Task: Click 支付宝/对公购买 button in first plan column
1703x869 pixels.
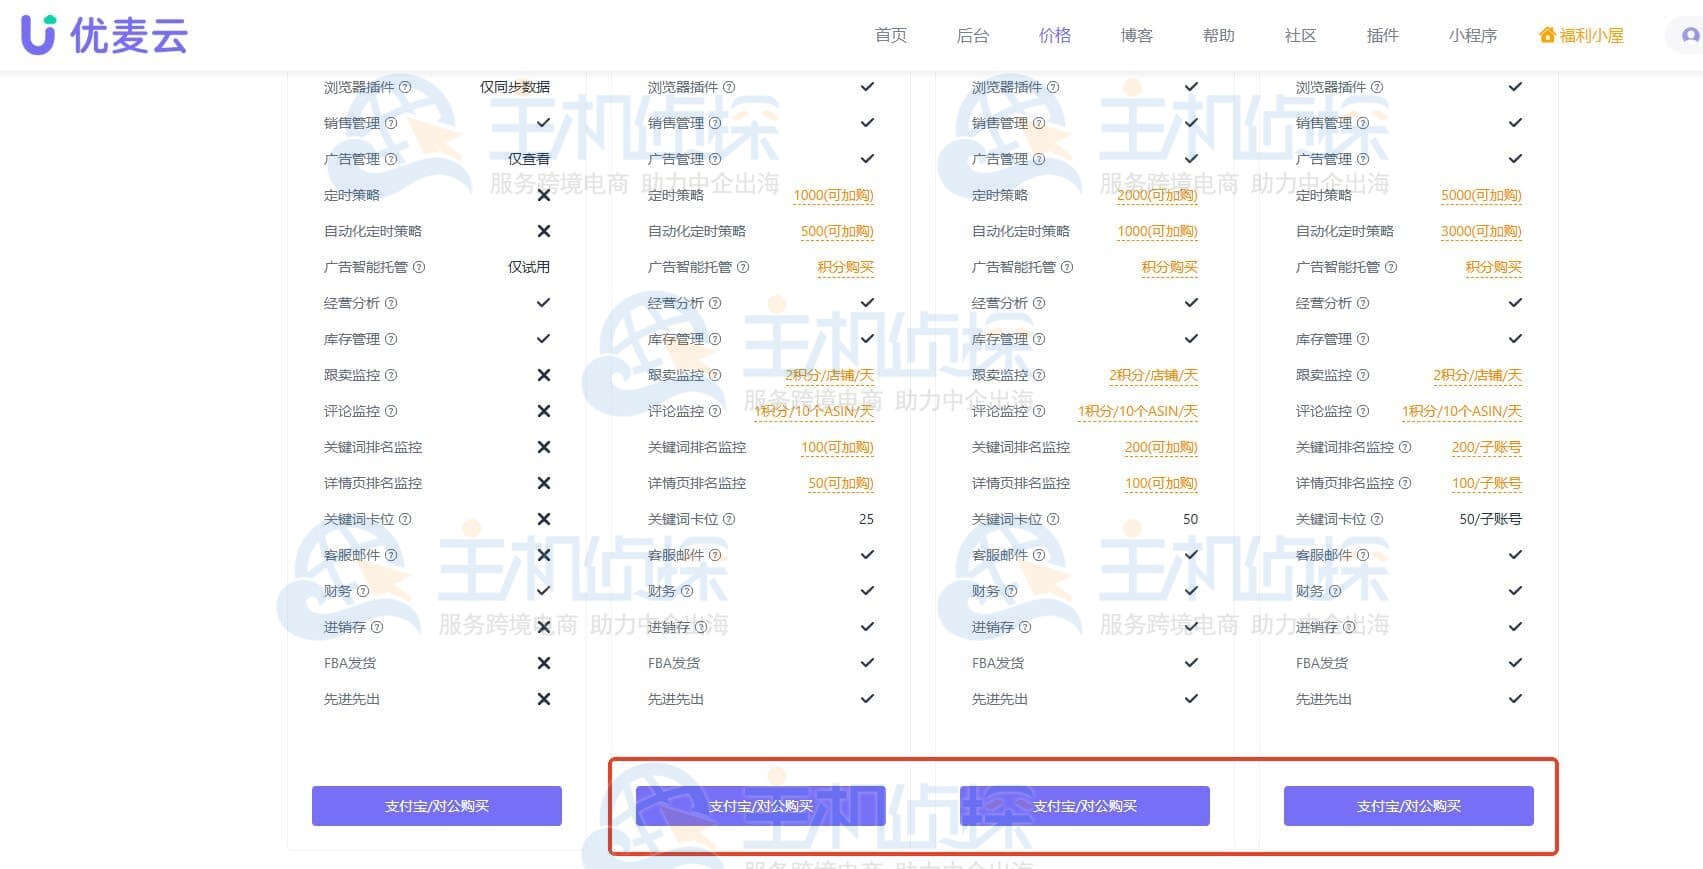Action: click(437, 806)
